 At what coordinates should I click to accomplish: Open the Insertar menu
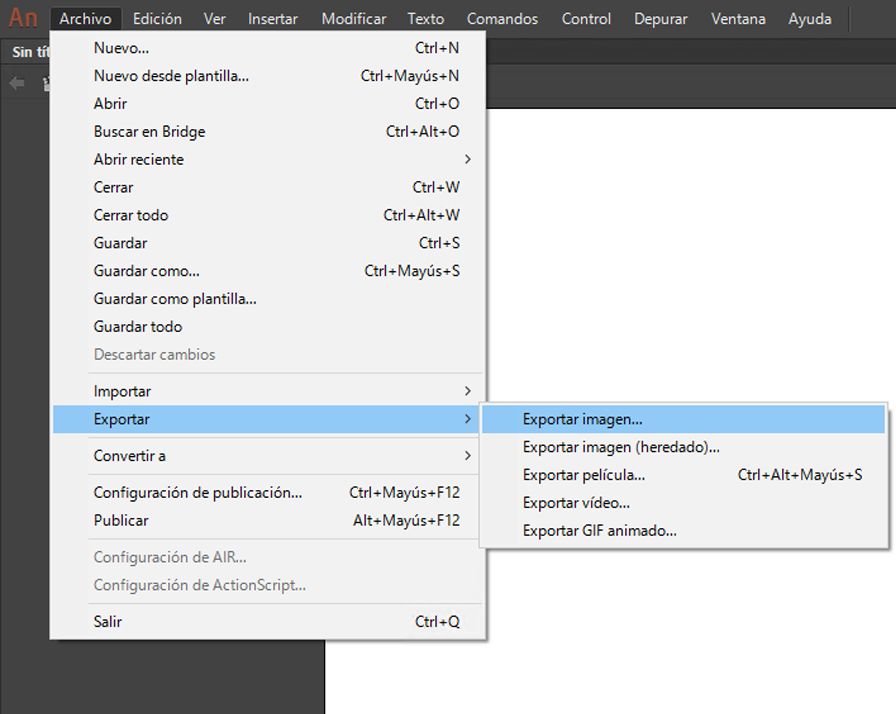coord(273,19)
